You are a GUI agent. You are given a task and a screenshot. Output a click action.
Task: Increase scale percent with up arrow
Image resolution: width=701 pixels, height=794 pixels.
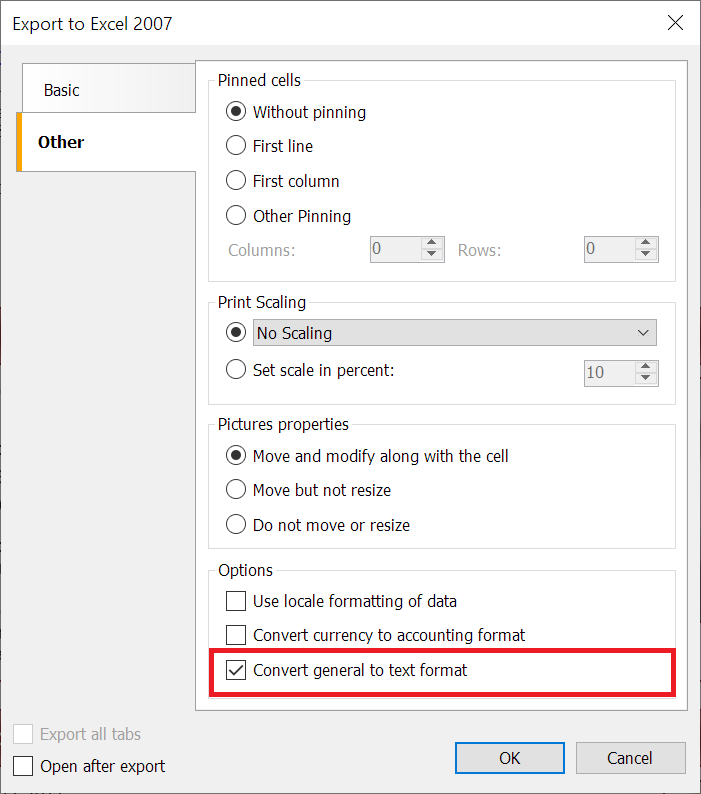coord(647,365)
